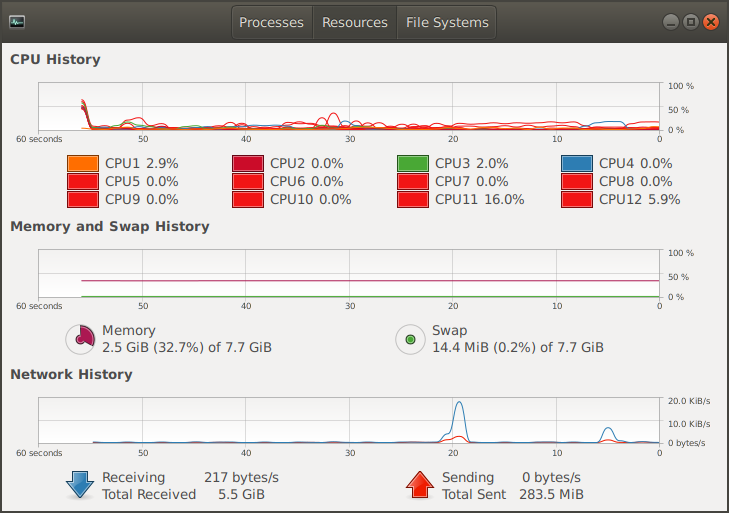Click the Network History heading
This screenshot has width=729, height=513.
(x=71, y=374)
